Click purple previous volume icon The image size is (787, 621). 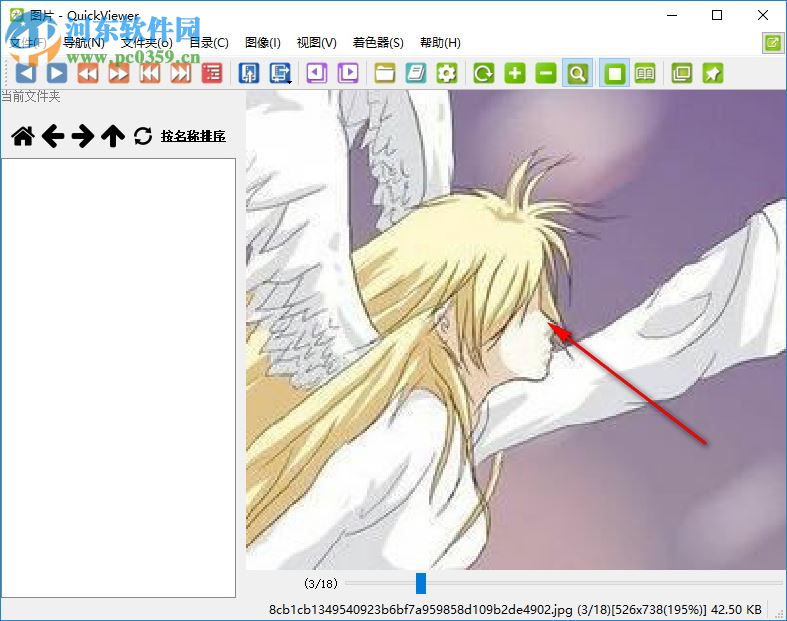317,73
